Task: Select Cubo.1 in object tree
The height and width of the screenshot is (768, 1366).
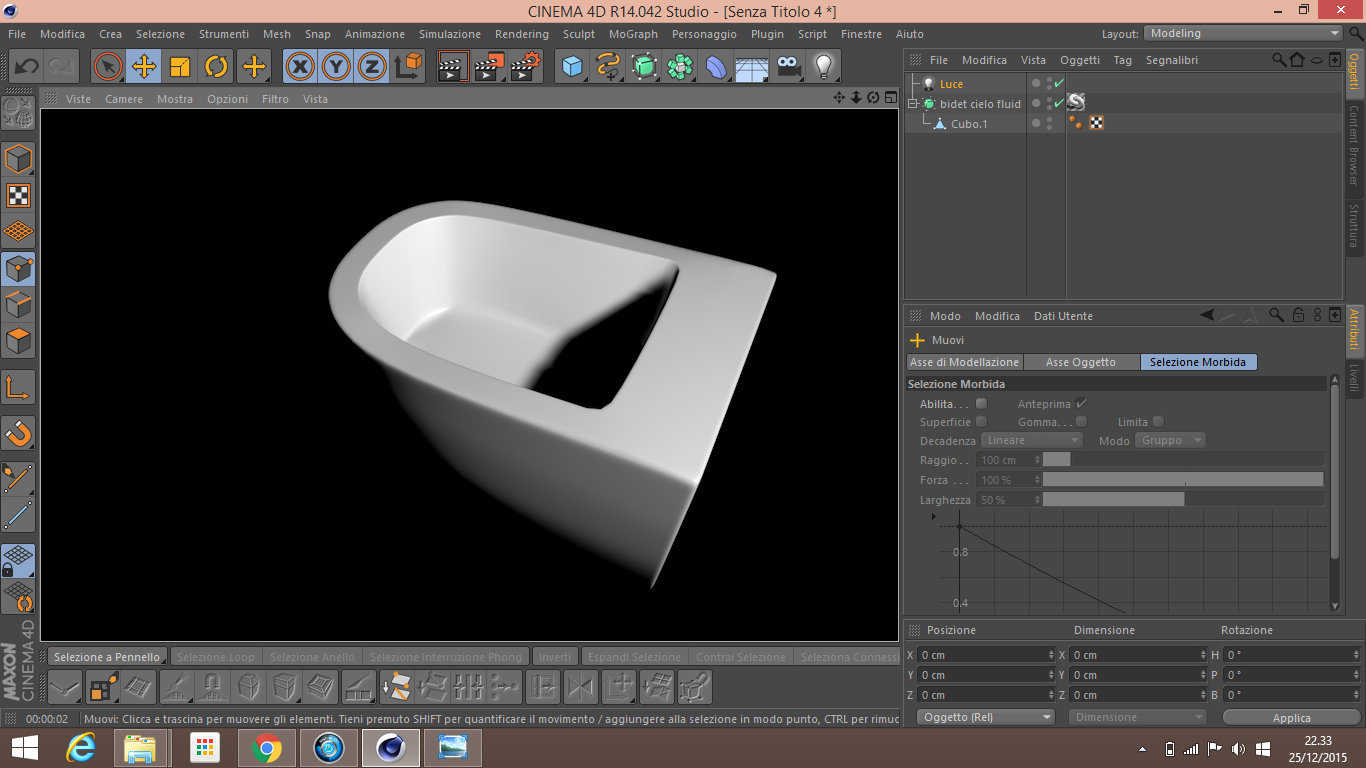Action: click(x=968, y=124)
